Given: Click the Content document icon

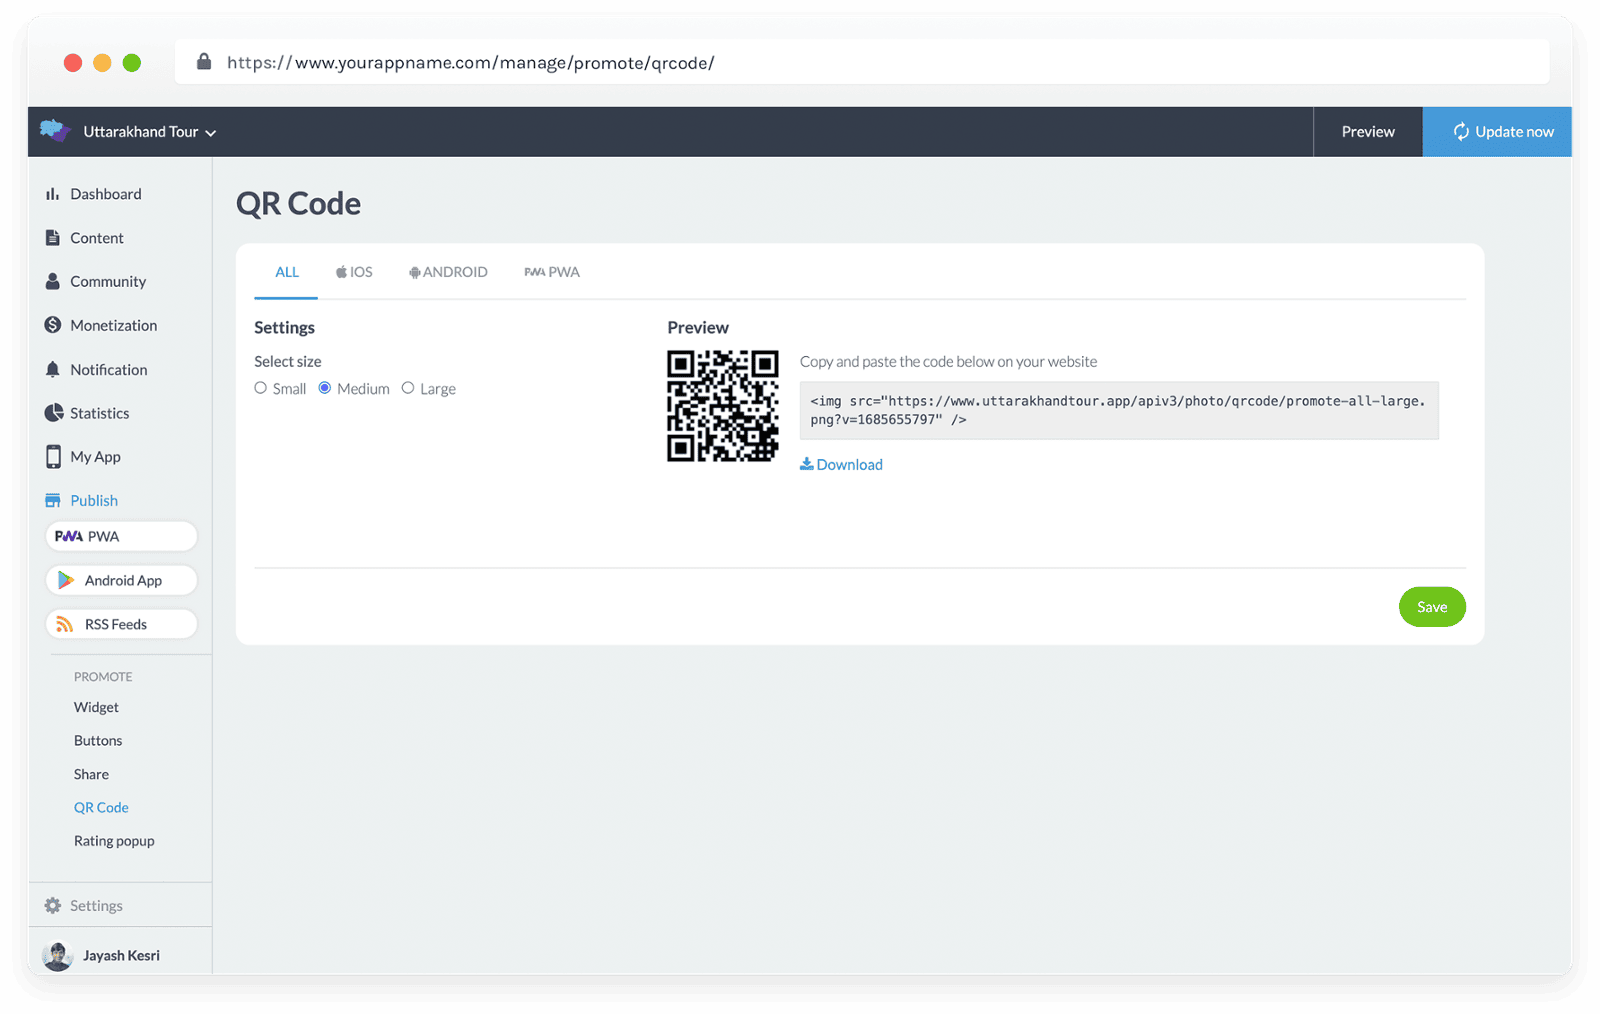Looking at the screenshot, I should click(53, 238).
